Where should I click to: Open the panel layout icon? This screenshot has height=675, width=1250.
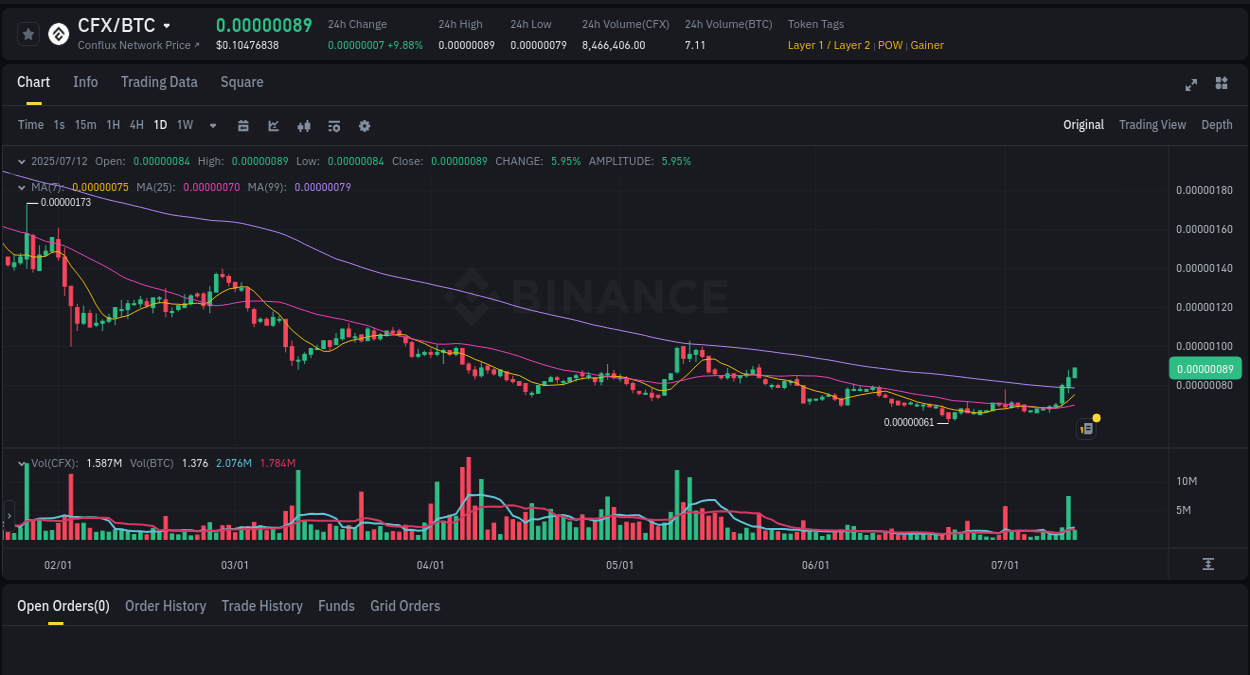tap(1221, 85)
